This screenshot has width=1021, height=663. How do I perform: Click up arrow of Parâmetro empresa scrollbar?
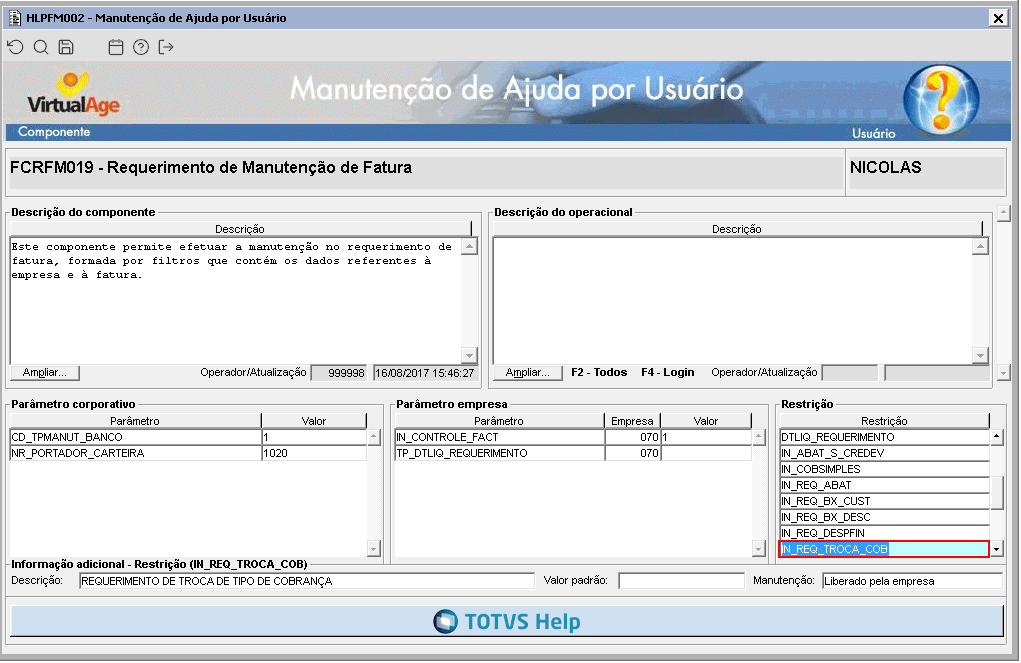[759, 437]
